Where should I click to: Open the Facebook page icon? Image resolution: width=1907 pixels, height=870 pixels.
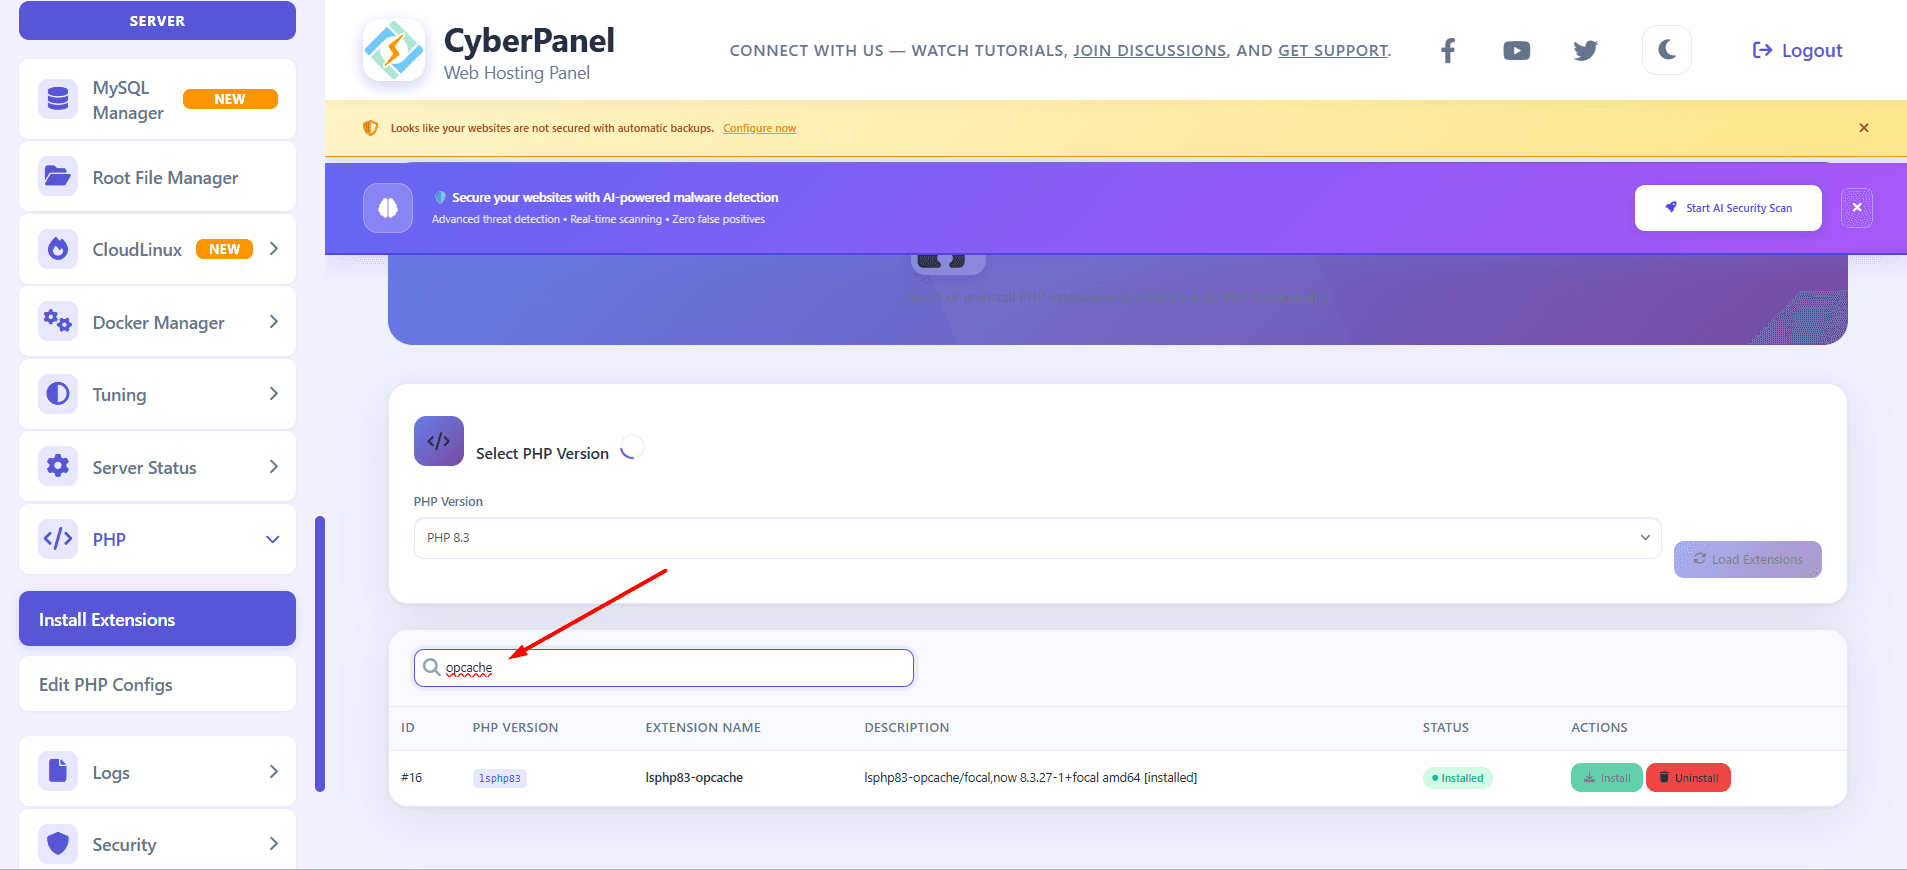click(x=1448, y=51)
